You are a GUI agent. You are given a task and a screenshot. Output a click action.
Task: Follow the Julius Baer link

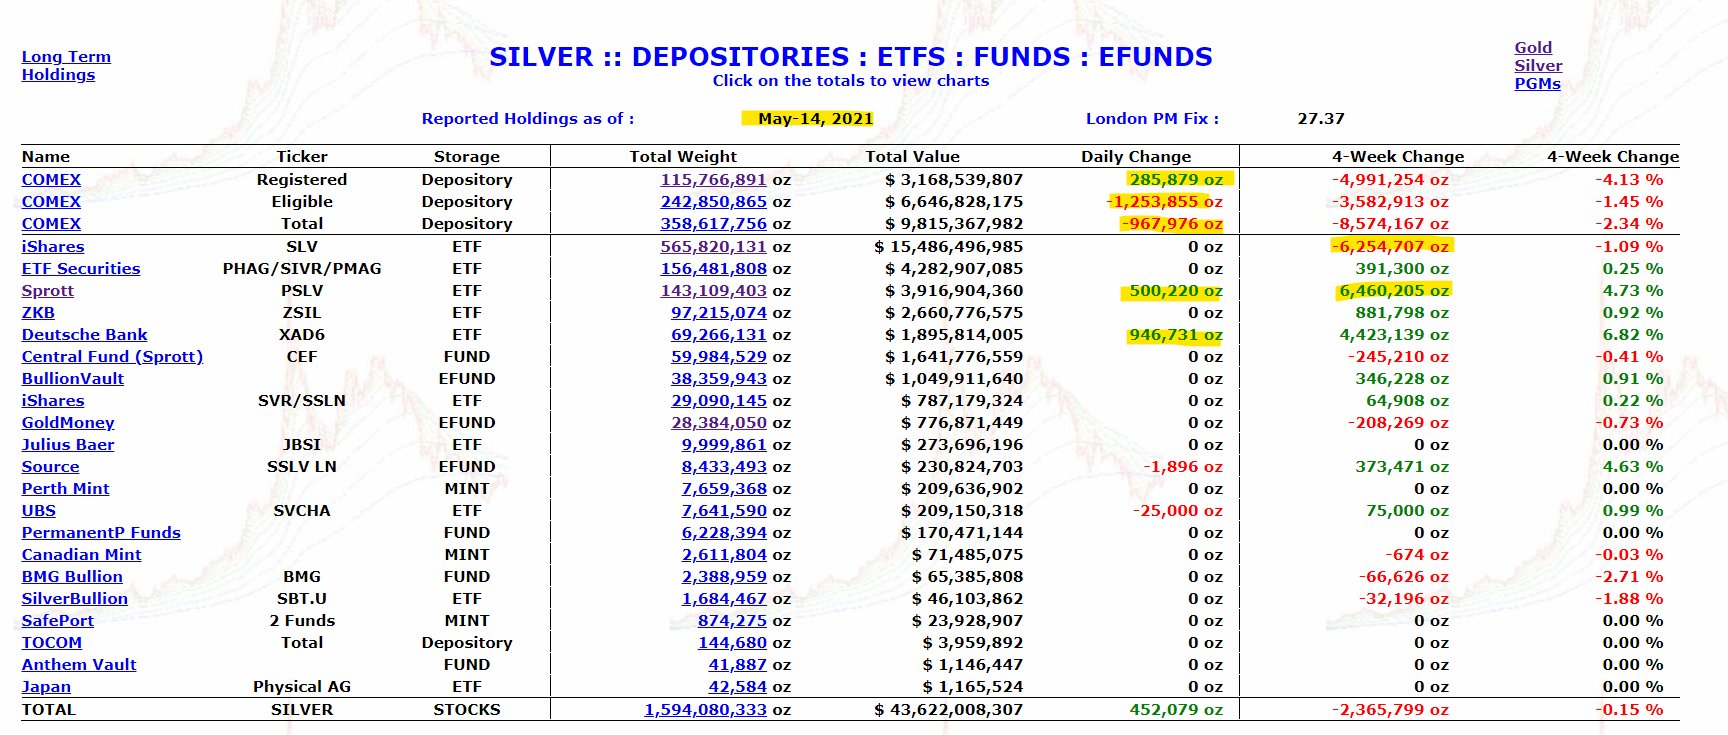68,444
